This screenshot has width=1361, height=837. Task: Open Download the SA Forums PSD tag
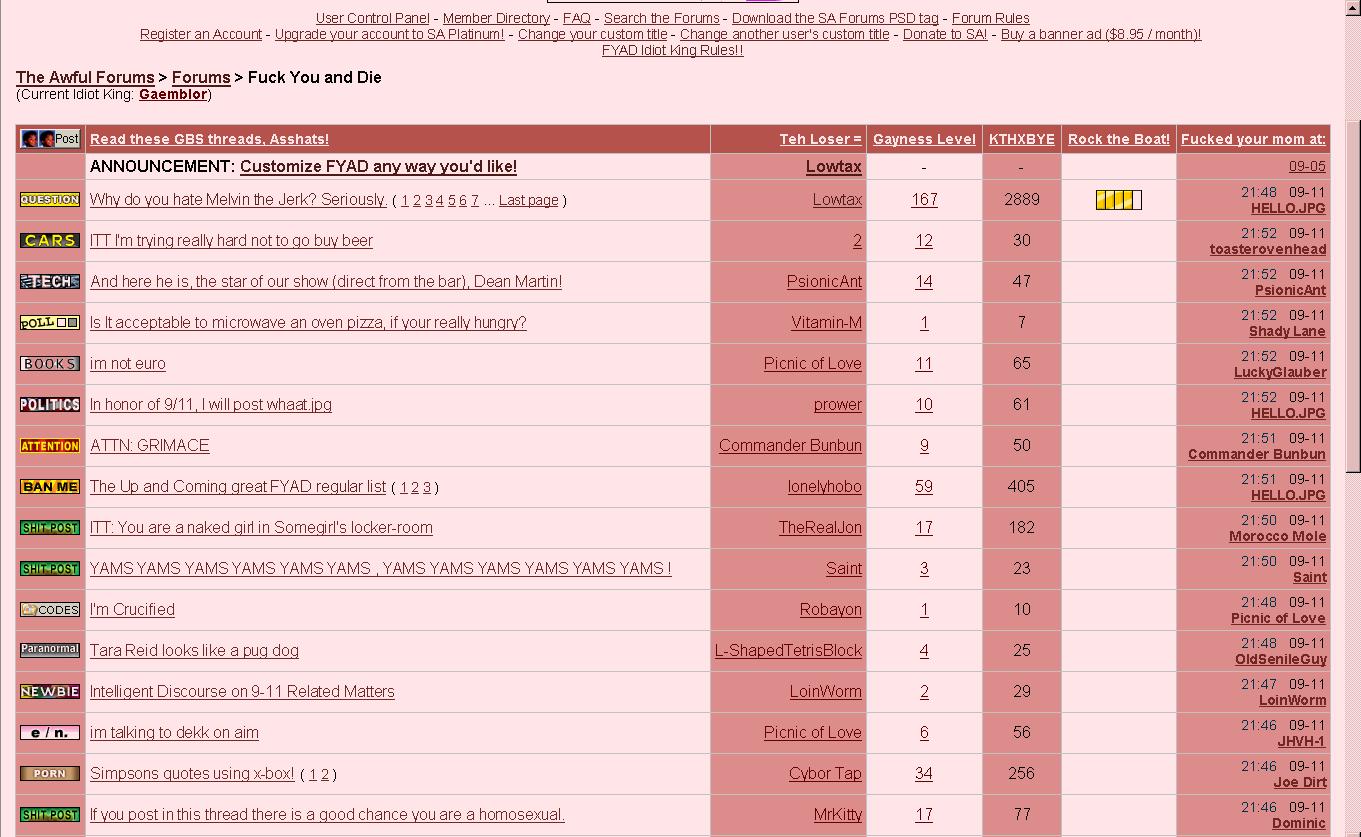point(835,18)
